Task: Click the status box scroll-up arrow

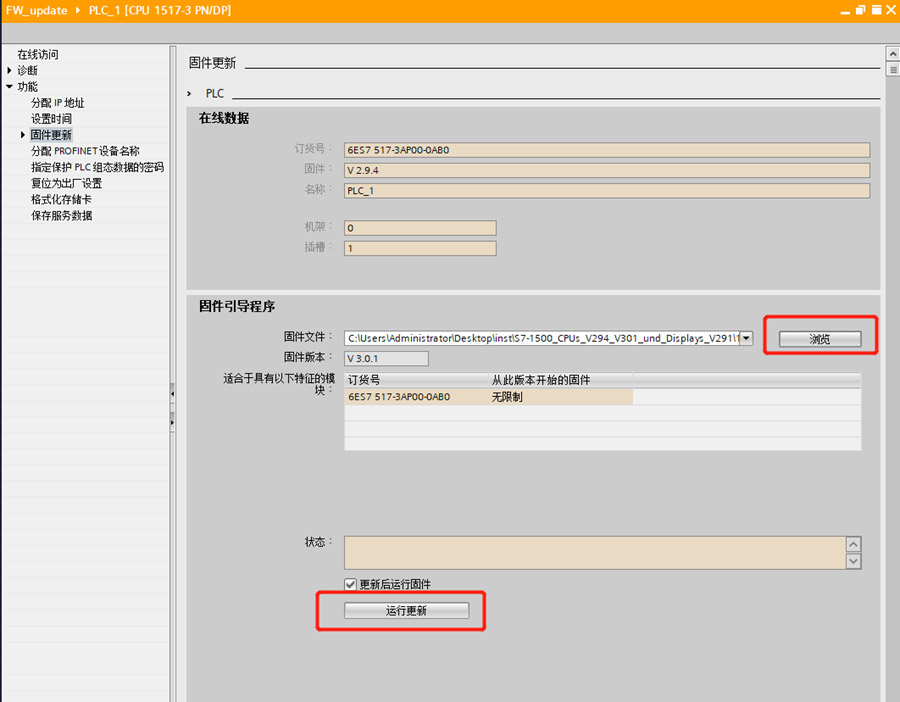Action: 853,544
